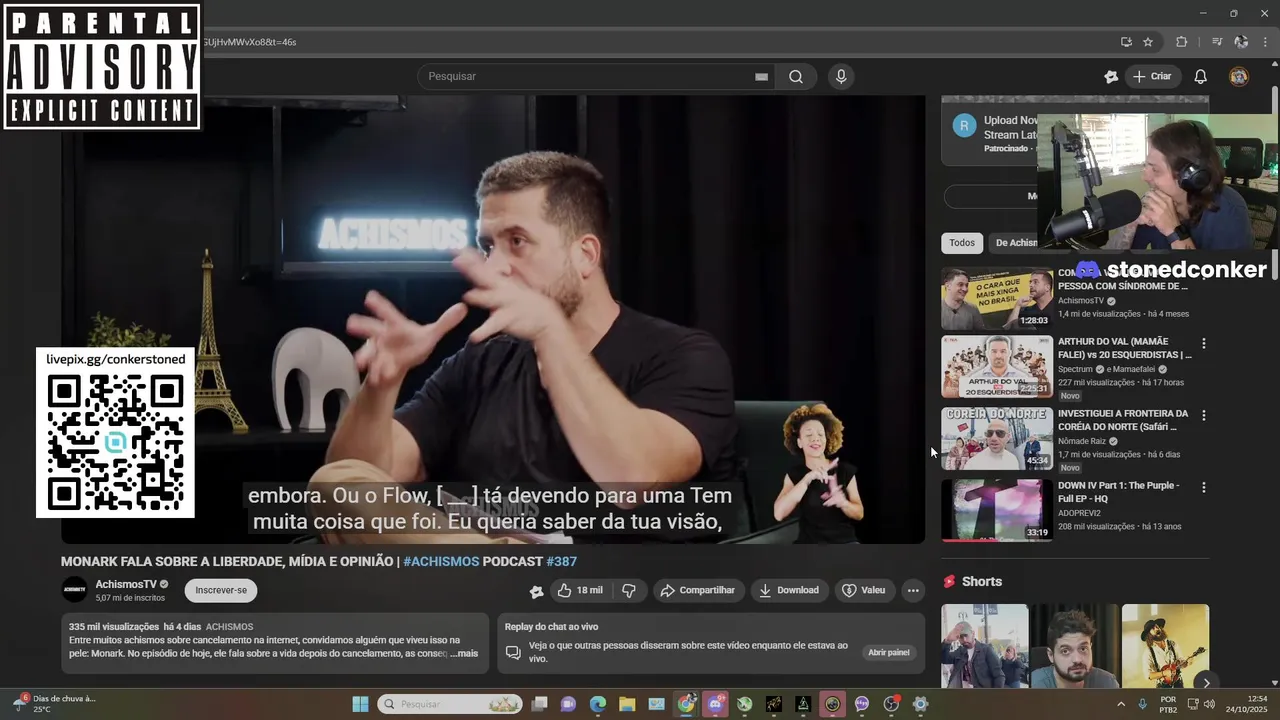The height and width of the screenshot is (720, 1280).
Task: Click the Chrome icon in the taskbar
Action: 686,704
